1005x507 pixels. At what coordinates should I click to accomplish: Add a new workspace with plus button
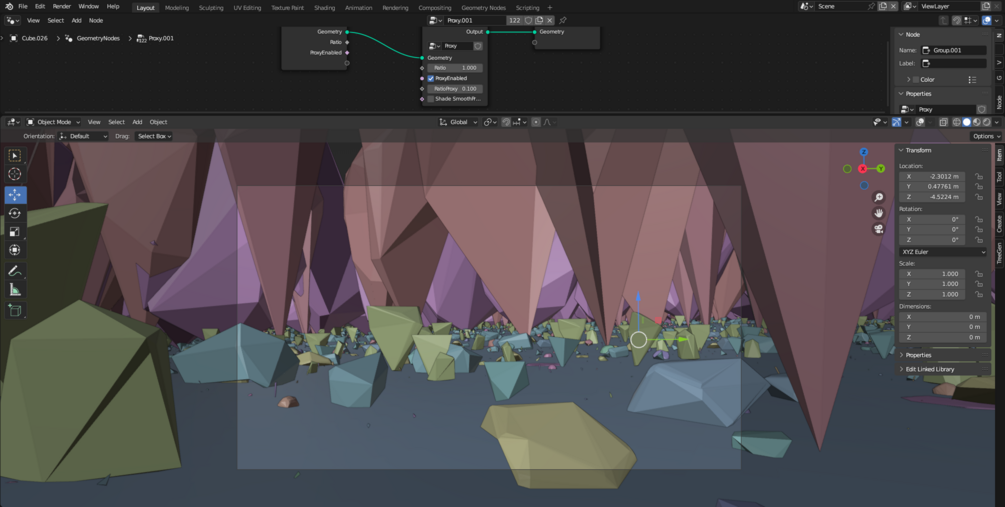[549, 8]
